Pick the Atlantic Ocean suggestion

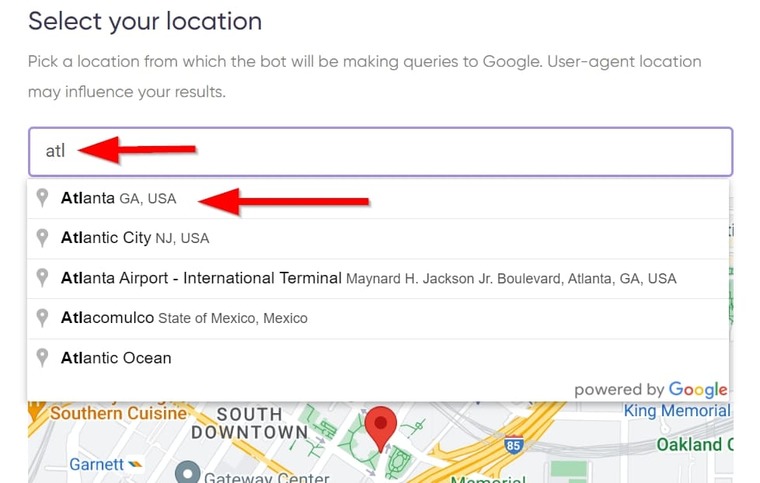[378, 358]
